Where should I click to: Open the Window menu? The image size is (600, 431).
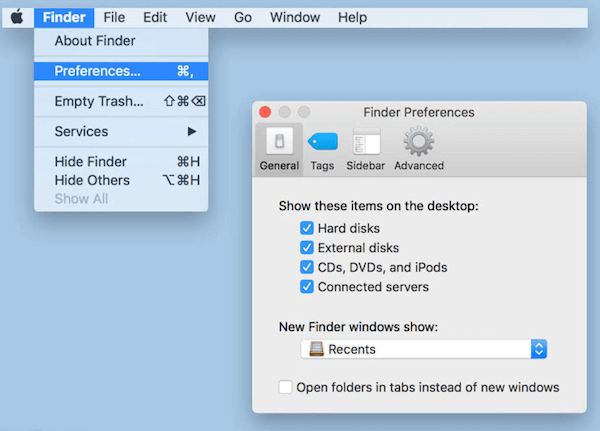(295, 18)
